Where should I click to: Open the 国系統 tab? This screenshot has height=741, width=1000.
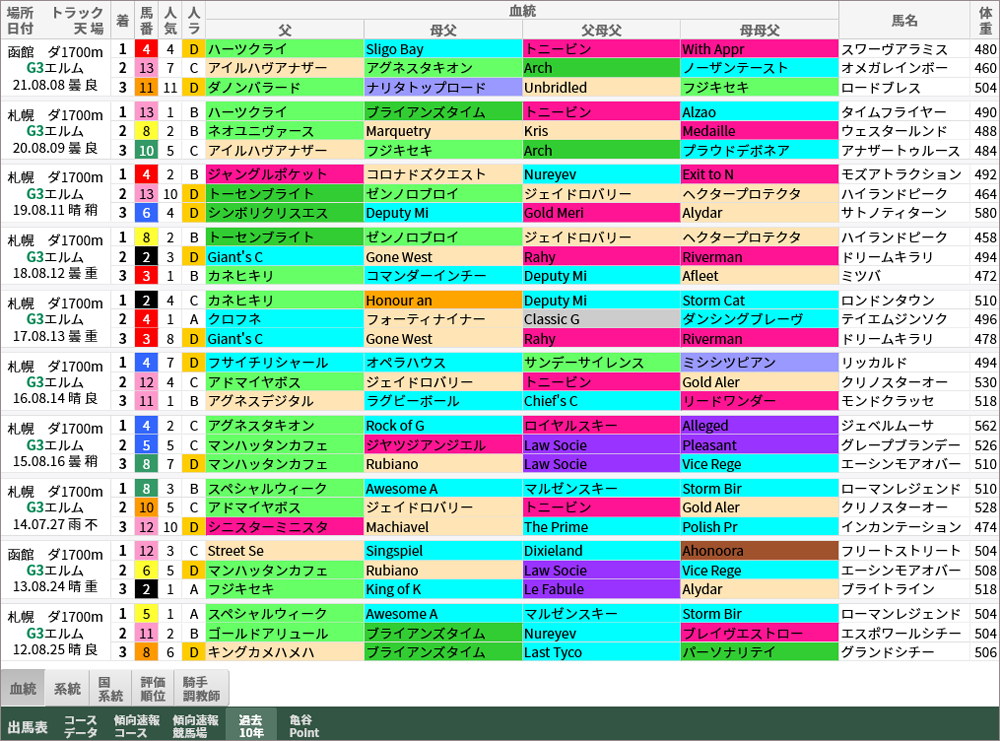point(110,688)
